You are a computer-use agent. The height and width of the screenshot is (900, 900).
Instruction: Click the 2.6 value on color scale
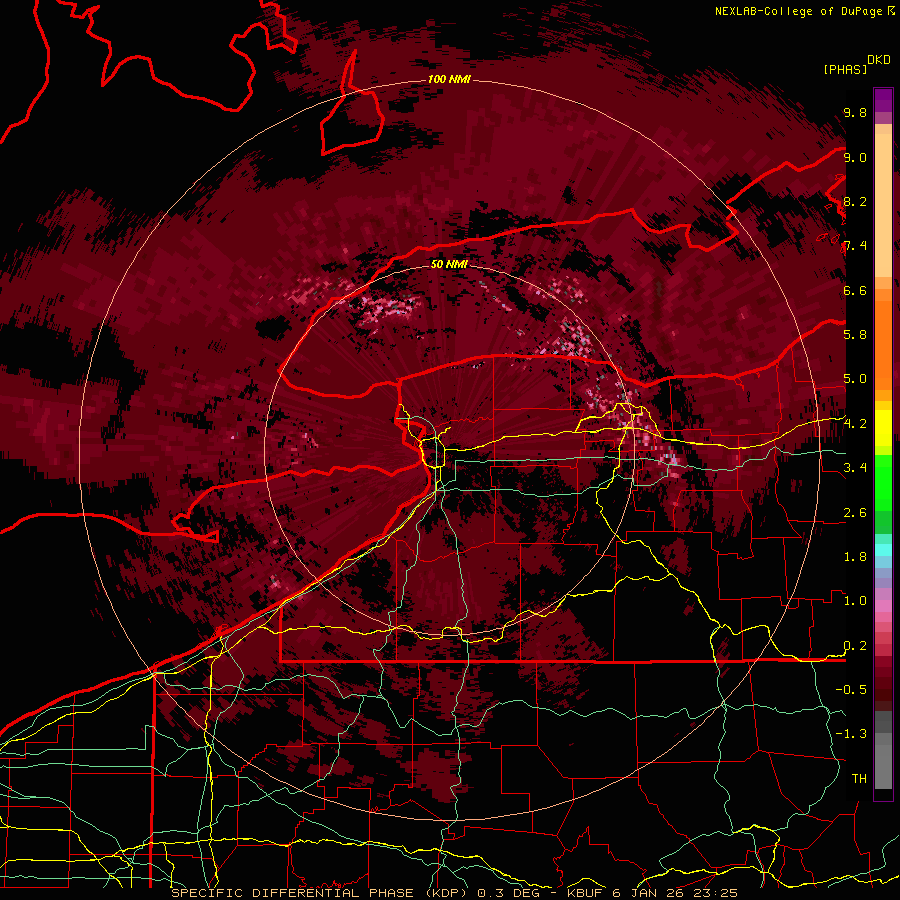(855, 513)
